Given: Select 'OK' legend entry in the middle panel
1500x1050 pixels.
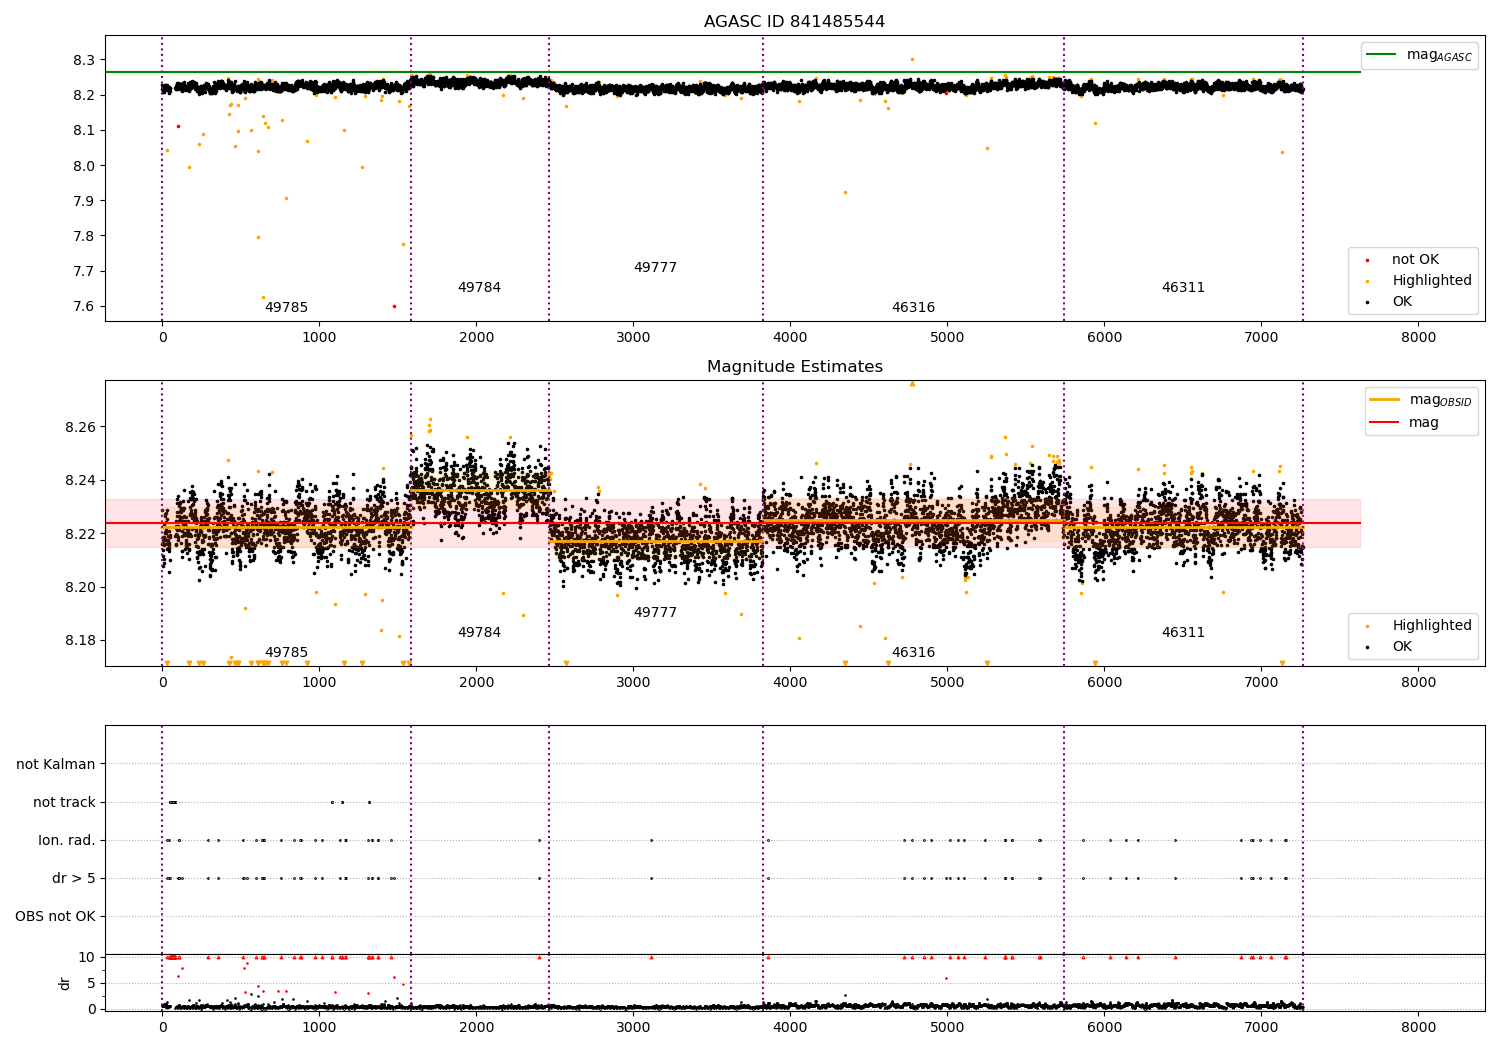Looking at the screenshot, I should pos(1402,647).
